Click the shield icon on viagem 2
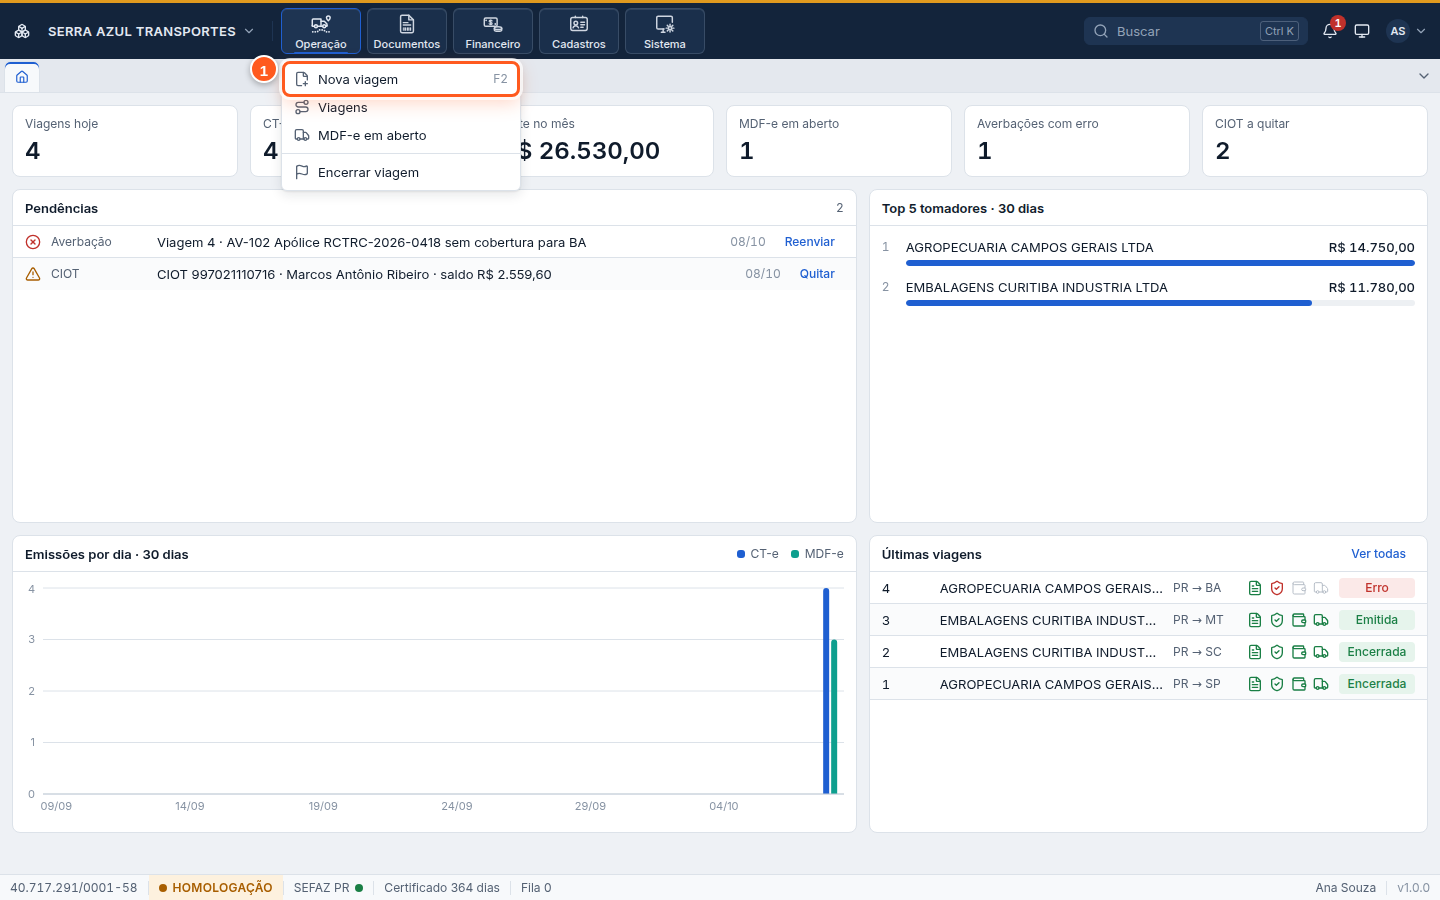Image resolution: width=1440 pixels, height=900 pixels. (1277, 652)
